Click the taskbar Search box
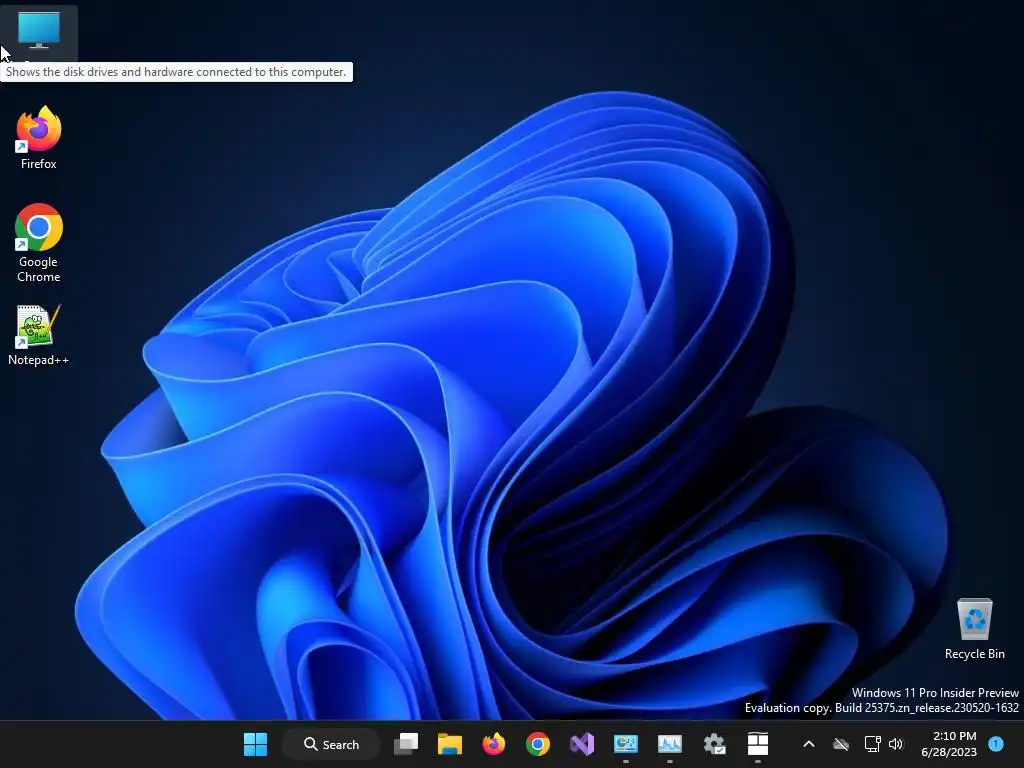The image size is (1024, 768). [331, 744]
